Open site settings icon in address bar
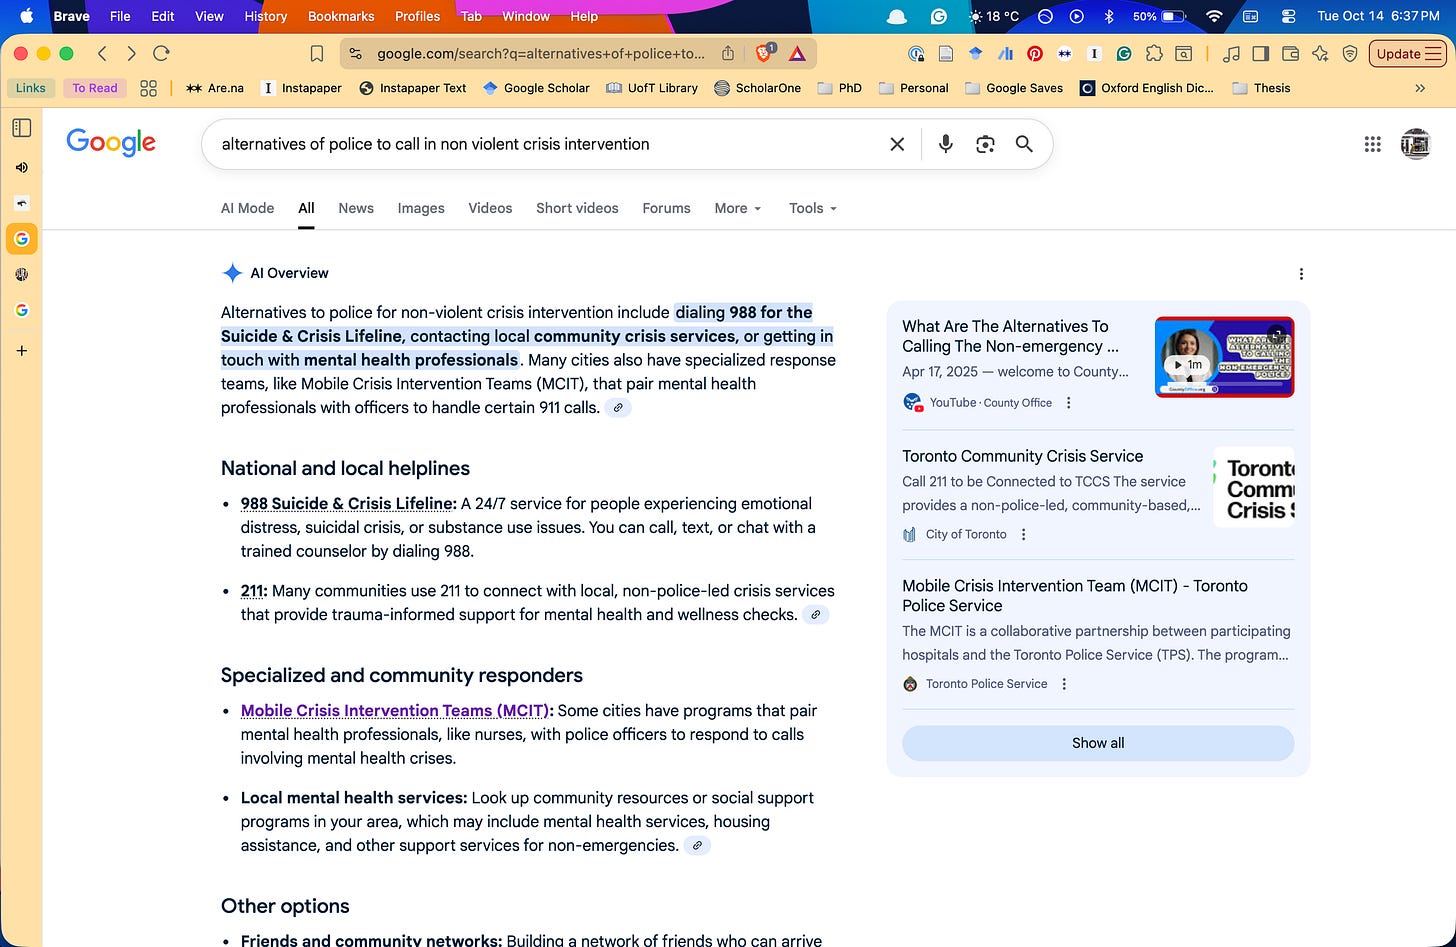 coord(356,54)
